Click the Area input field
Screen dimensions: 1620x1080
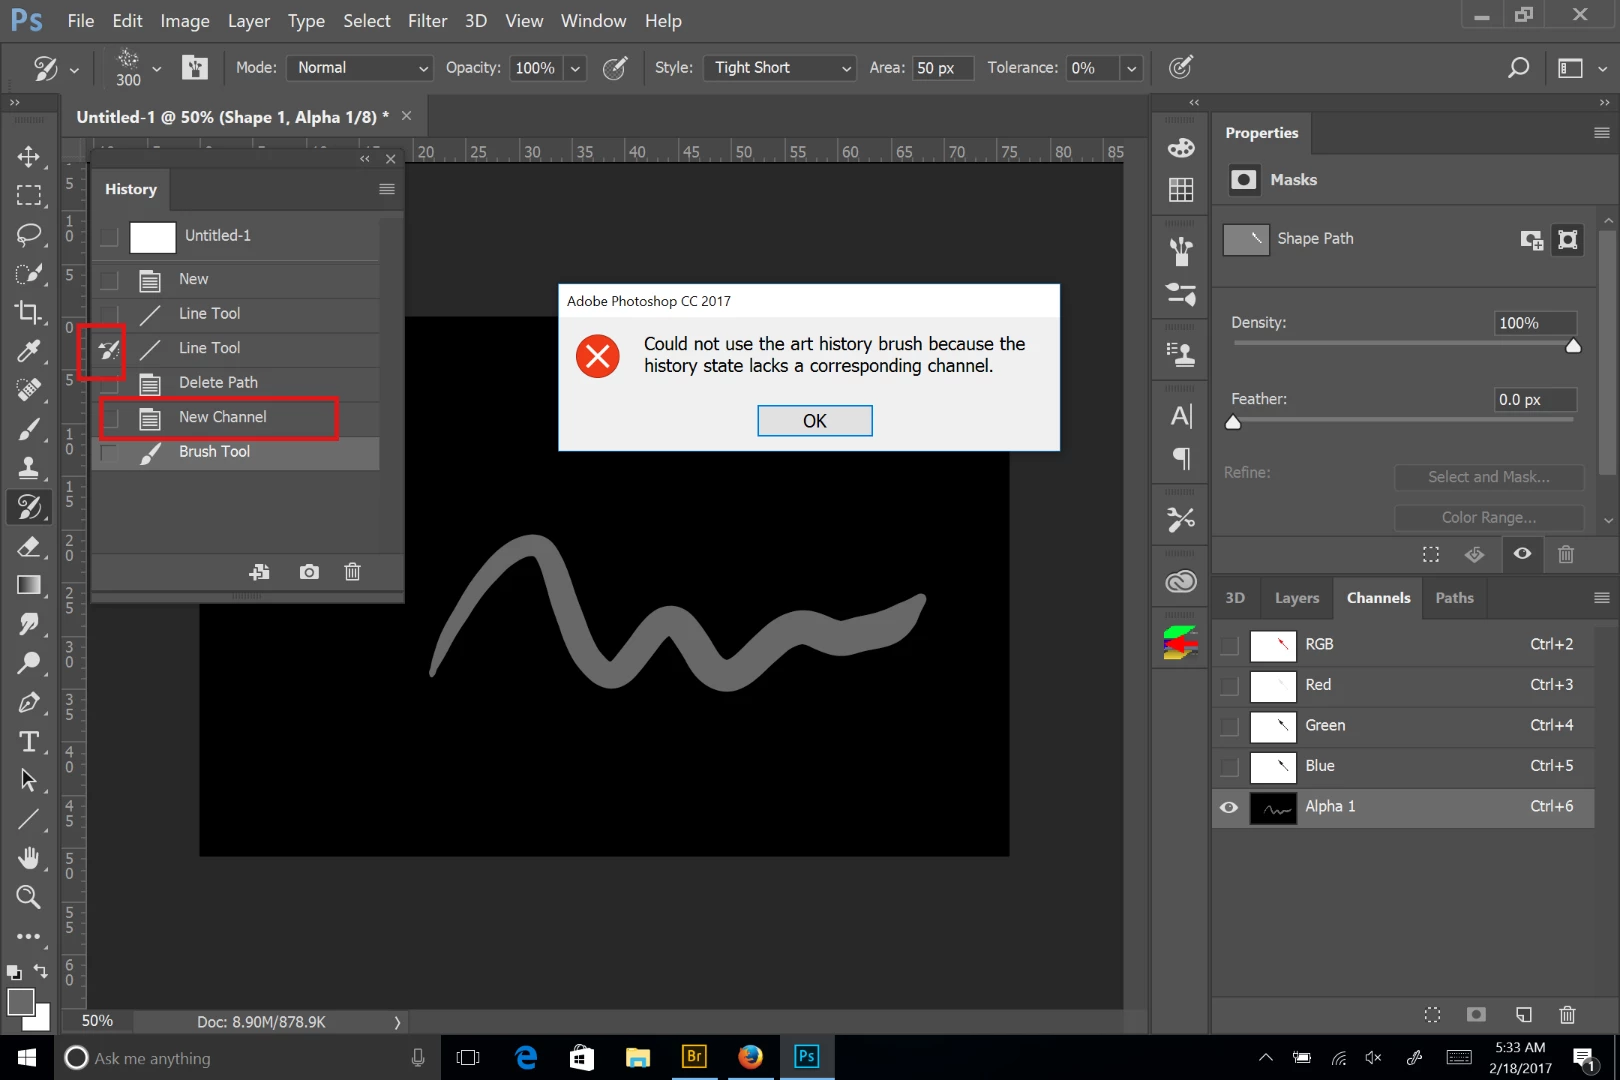click(942, 68)
